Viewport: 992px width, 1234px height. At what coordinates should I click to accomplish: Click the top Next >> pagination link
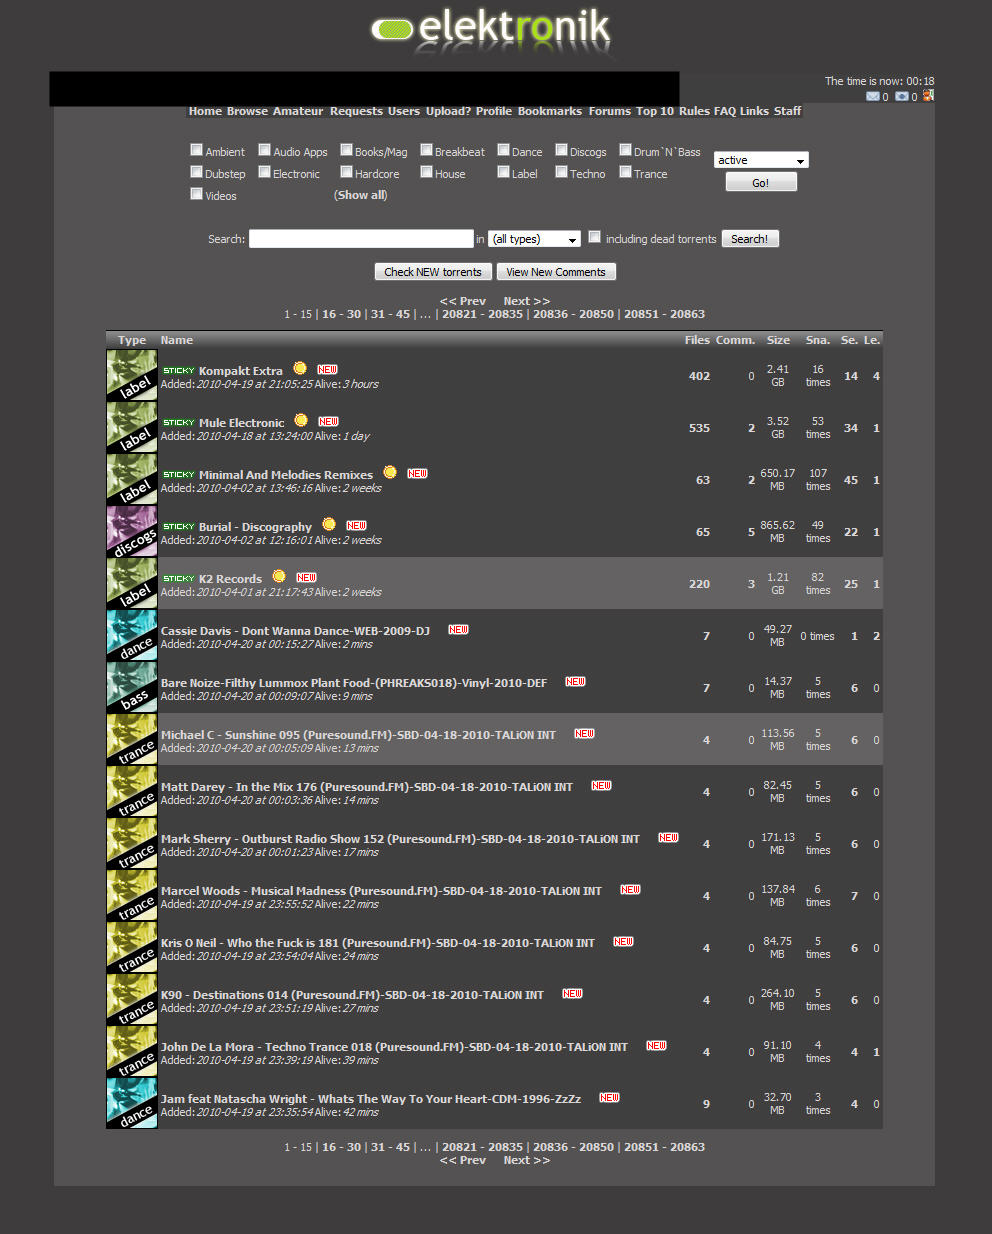pos(527,301)
